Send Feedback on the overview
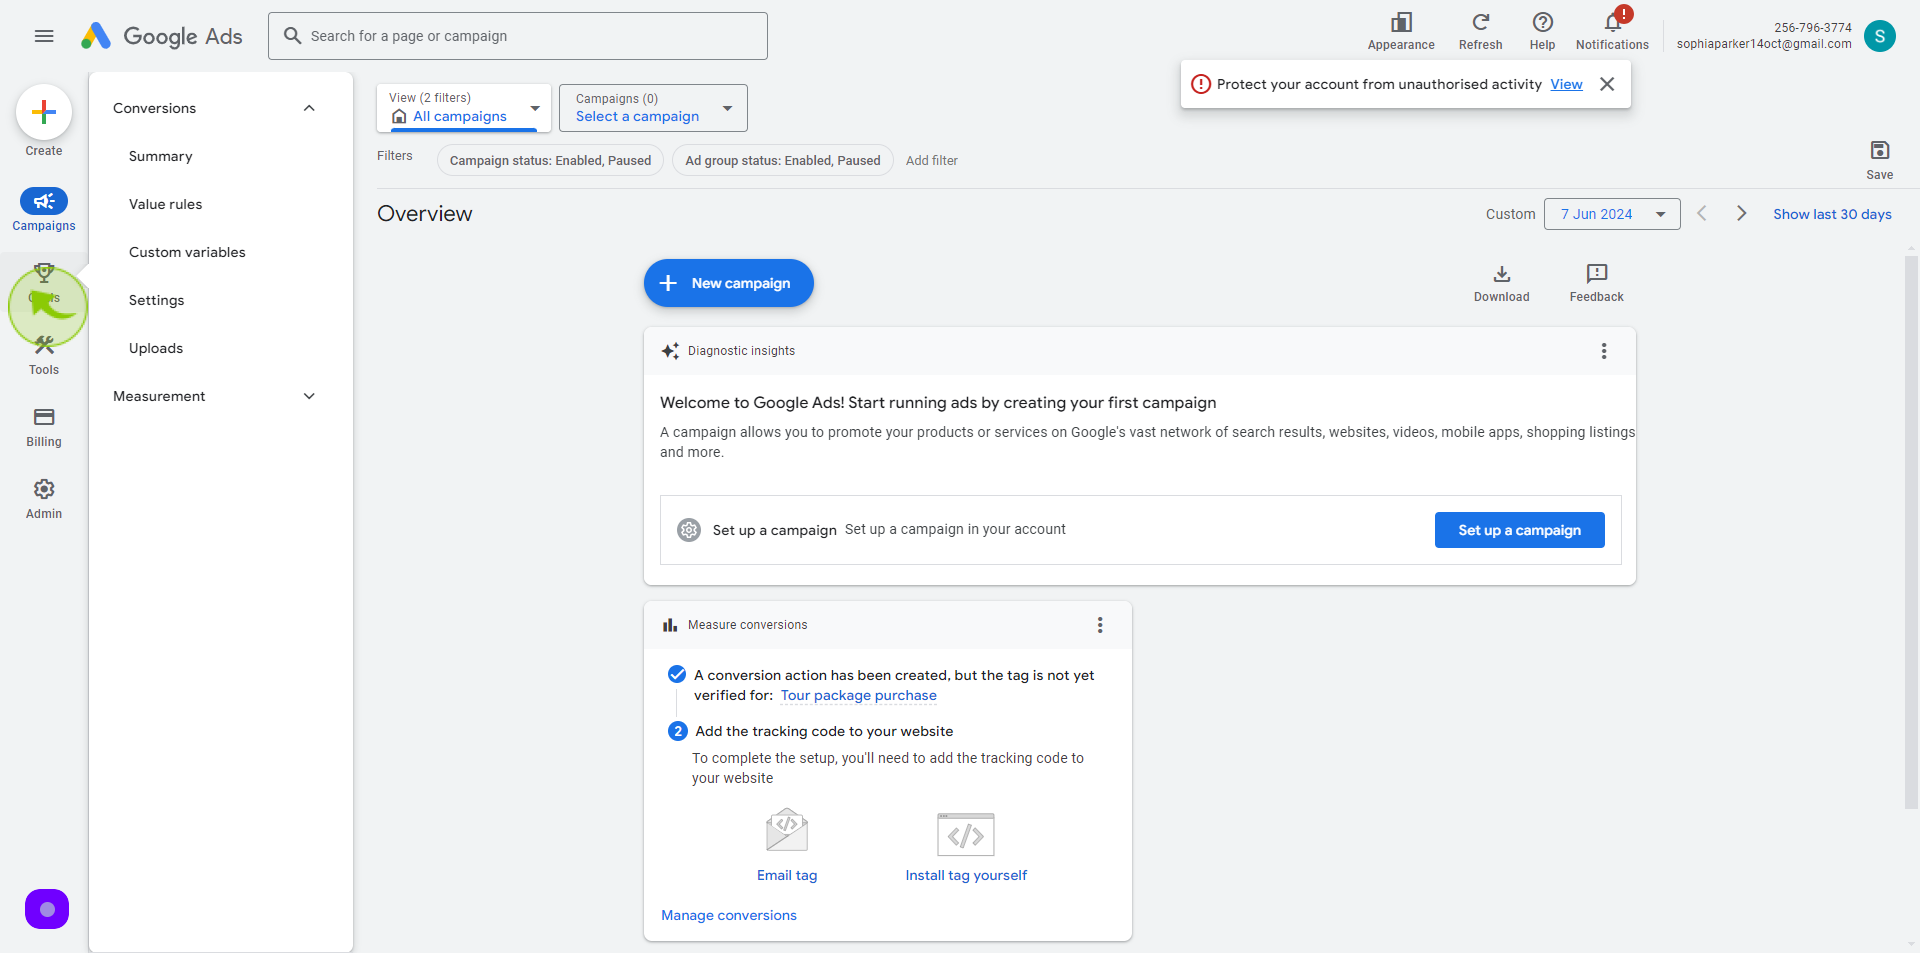 pyautogui.click(x=1596, y=283)
